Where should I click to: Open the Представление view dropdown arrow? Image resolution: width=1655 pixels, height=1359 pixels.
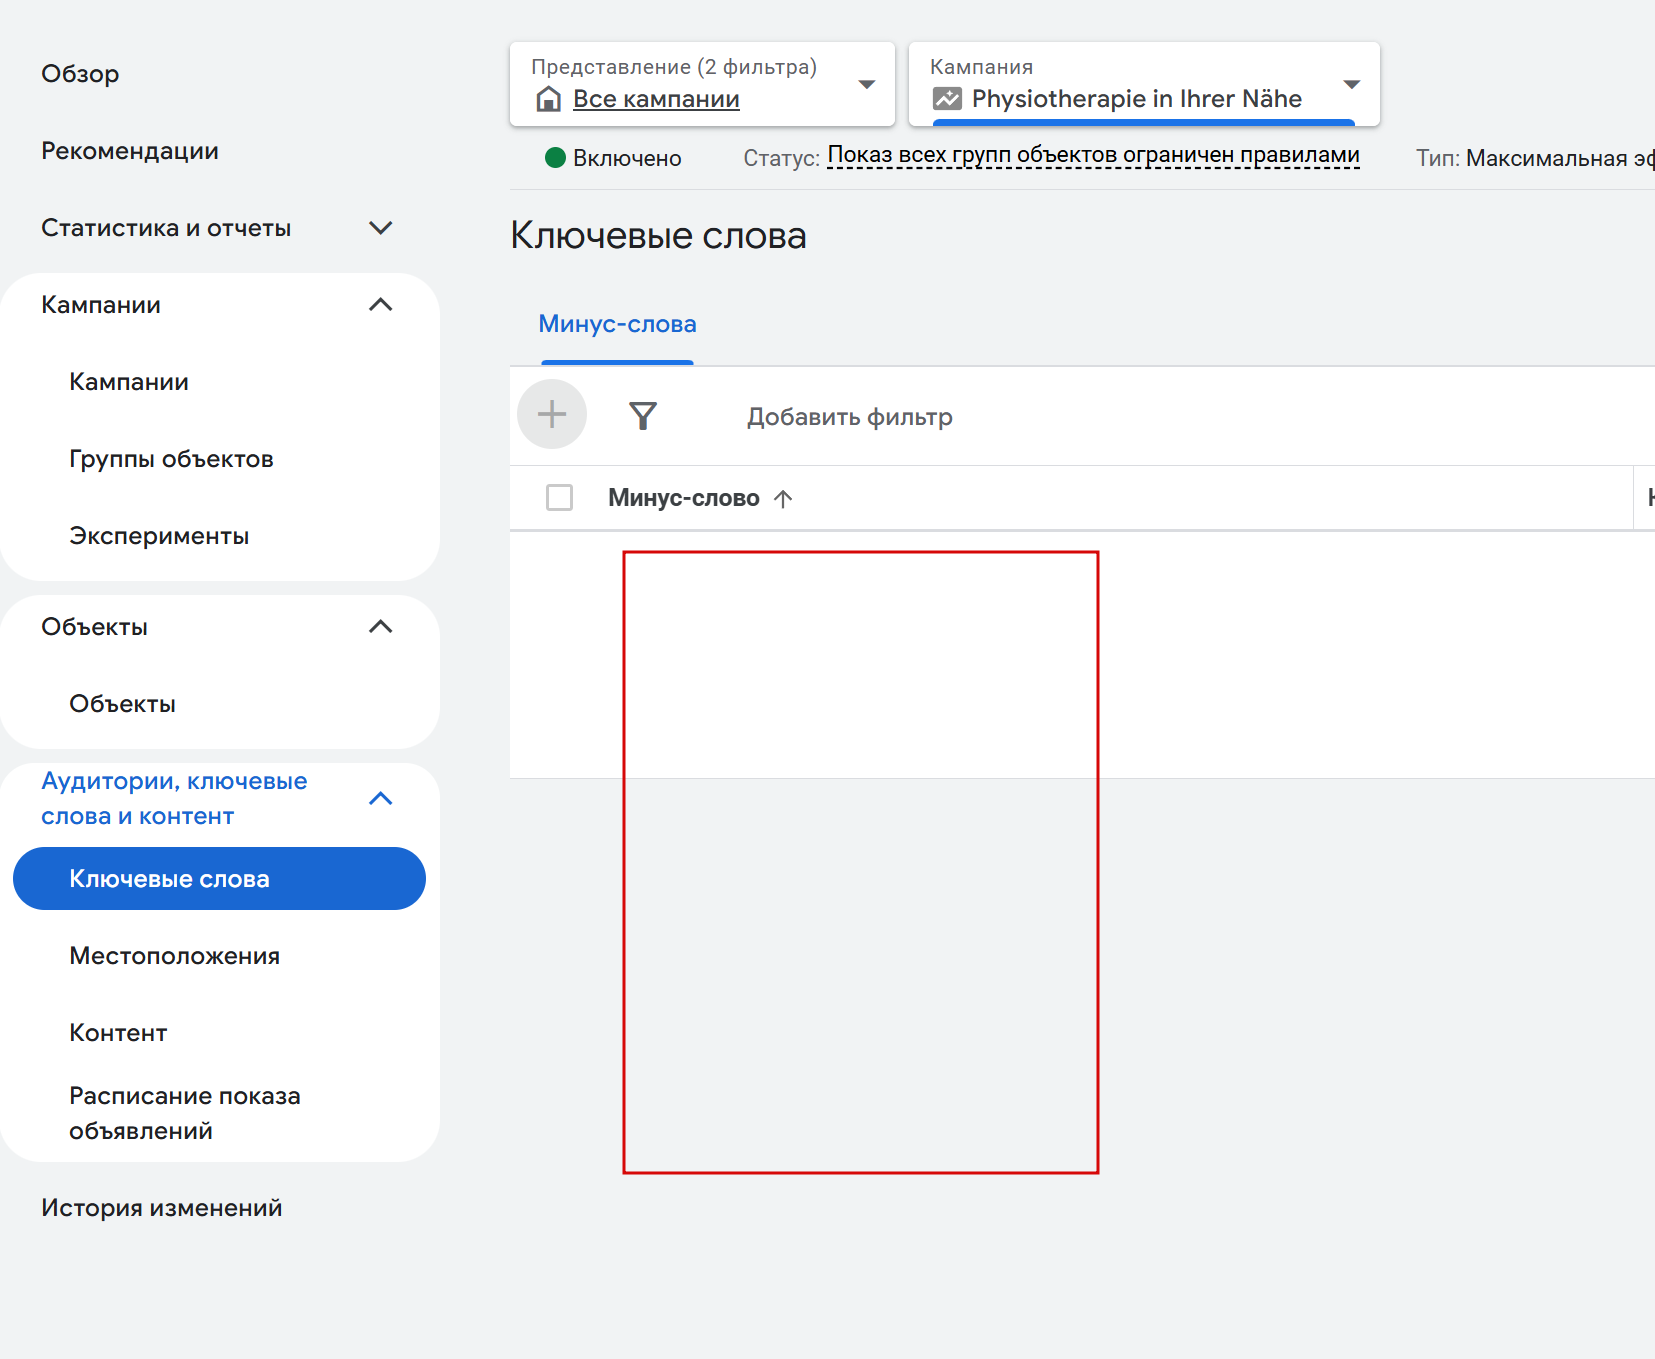[867, 85]
